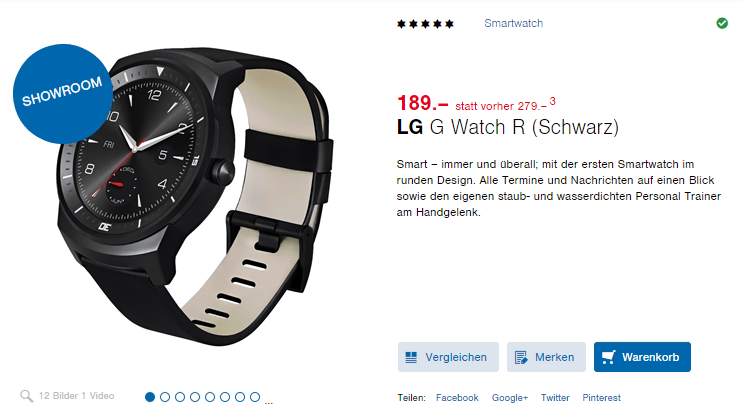Select the fourth image carousel dot

pyautogui.click(x=195, y=397)
